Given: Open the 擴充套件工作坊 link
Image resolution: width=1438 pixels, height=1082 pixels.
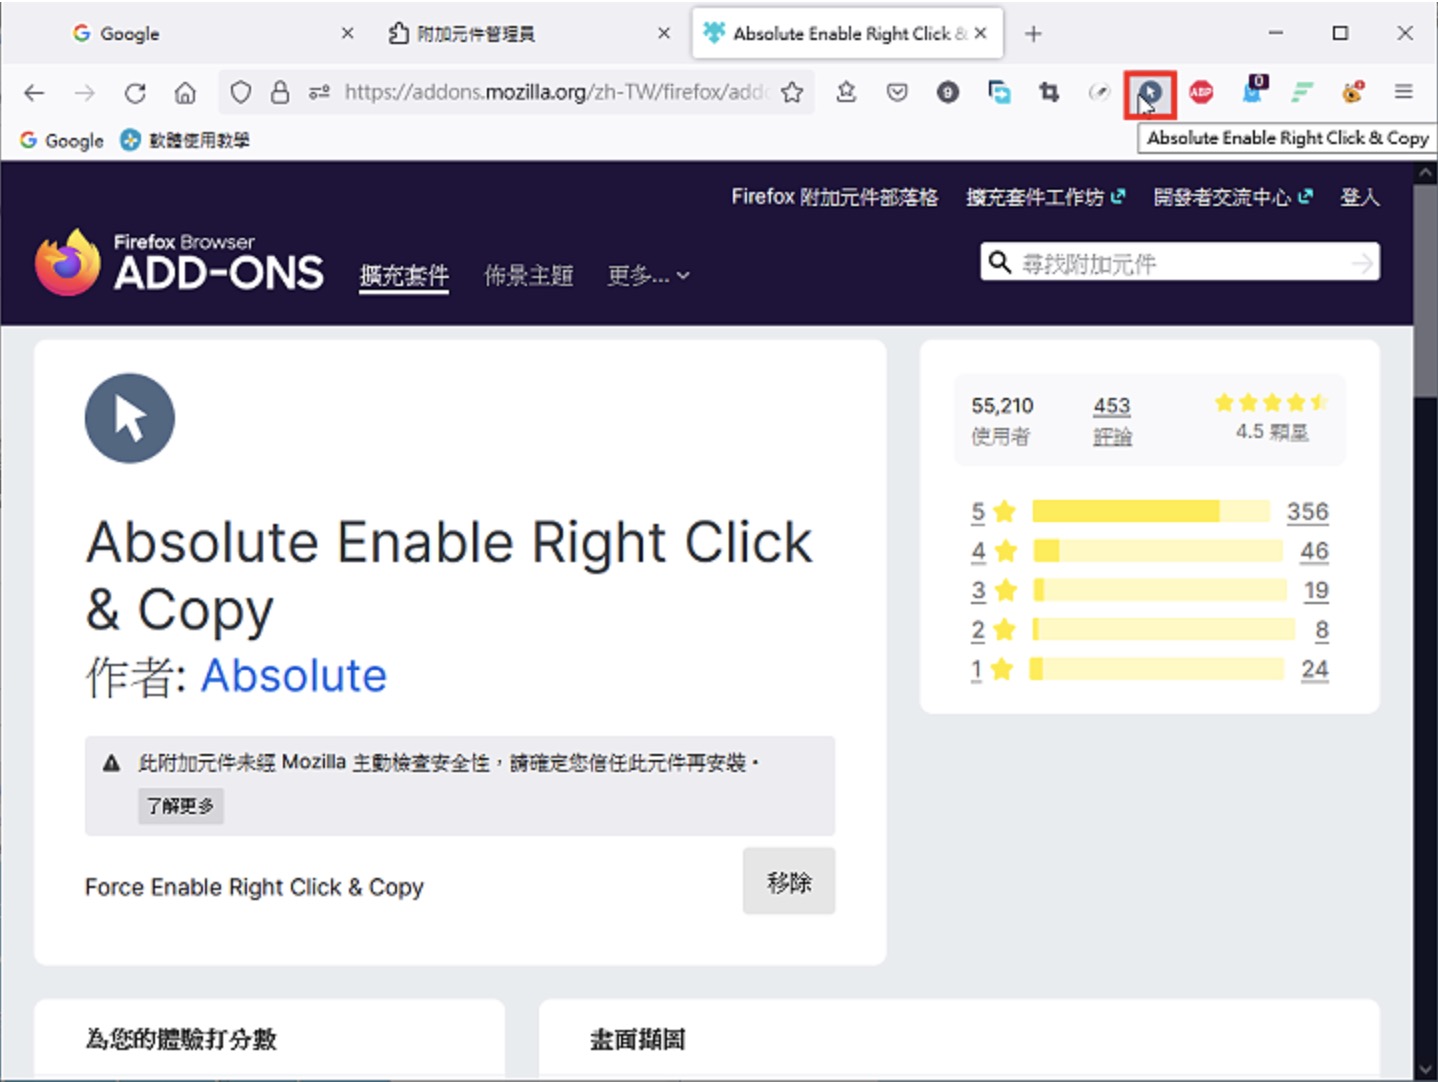Looking at the screenshot, I should 1045,197.
